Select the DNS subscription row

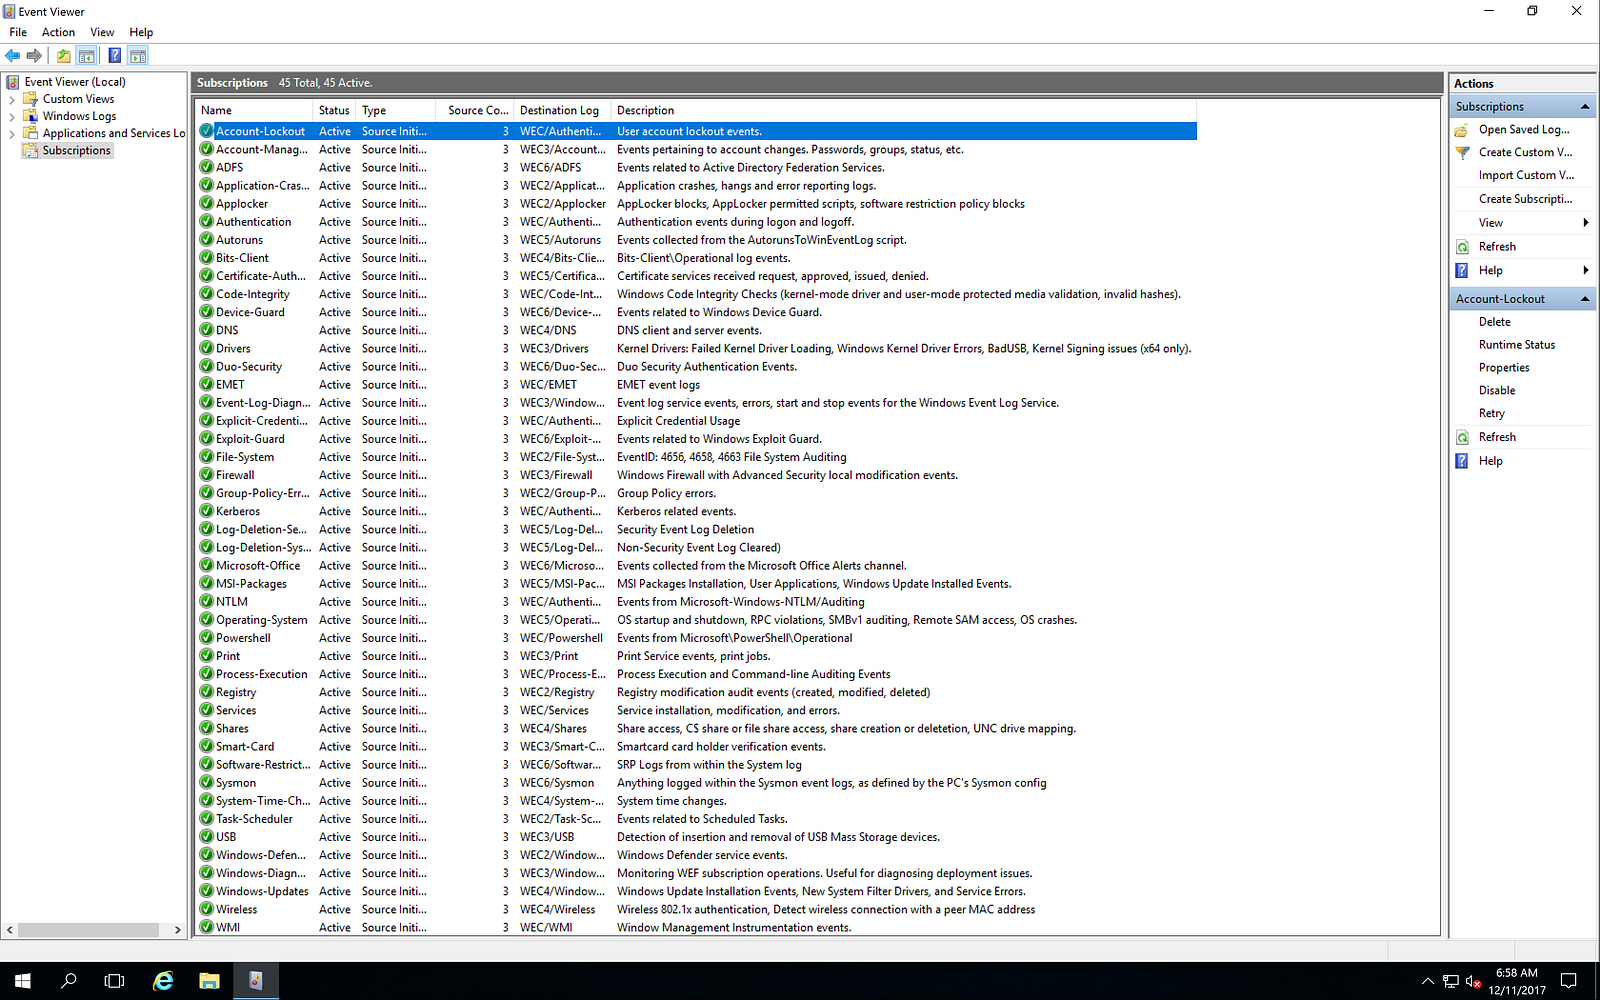point(696,330)
